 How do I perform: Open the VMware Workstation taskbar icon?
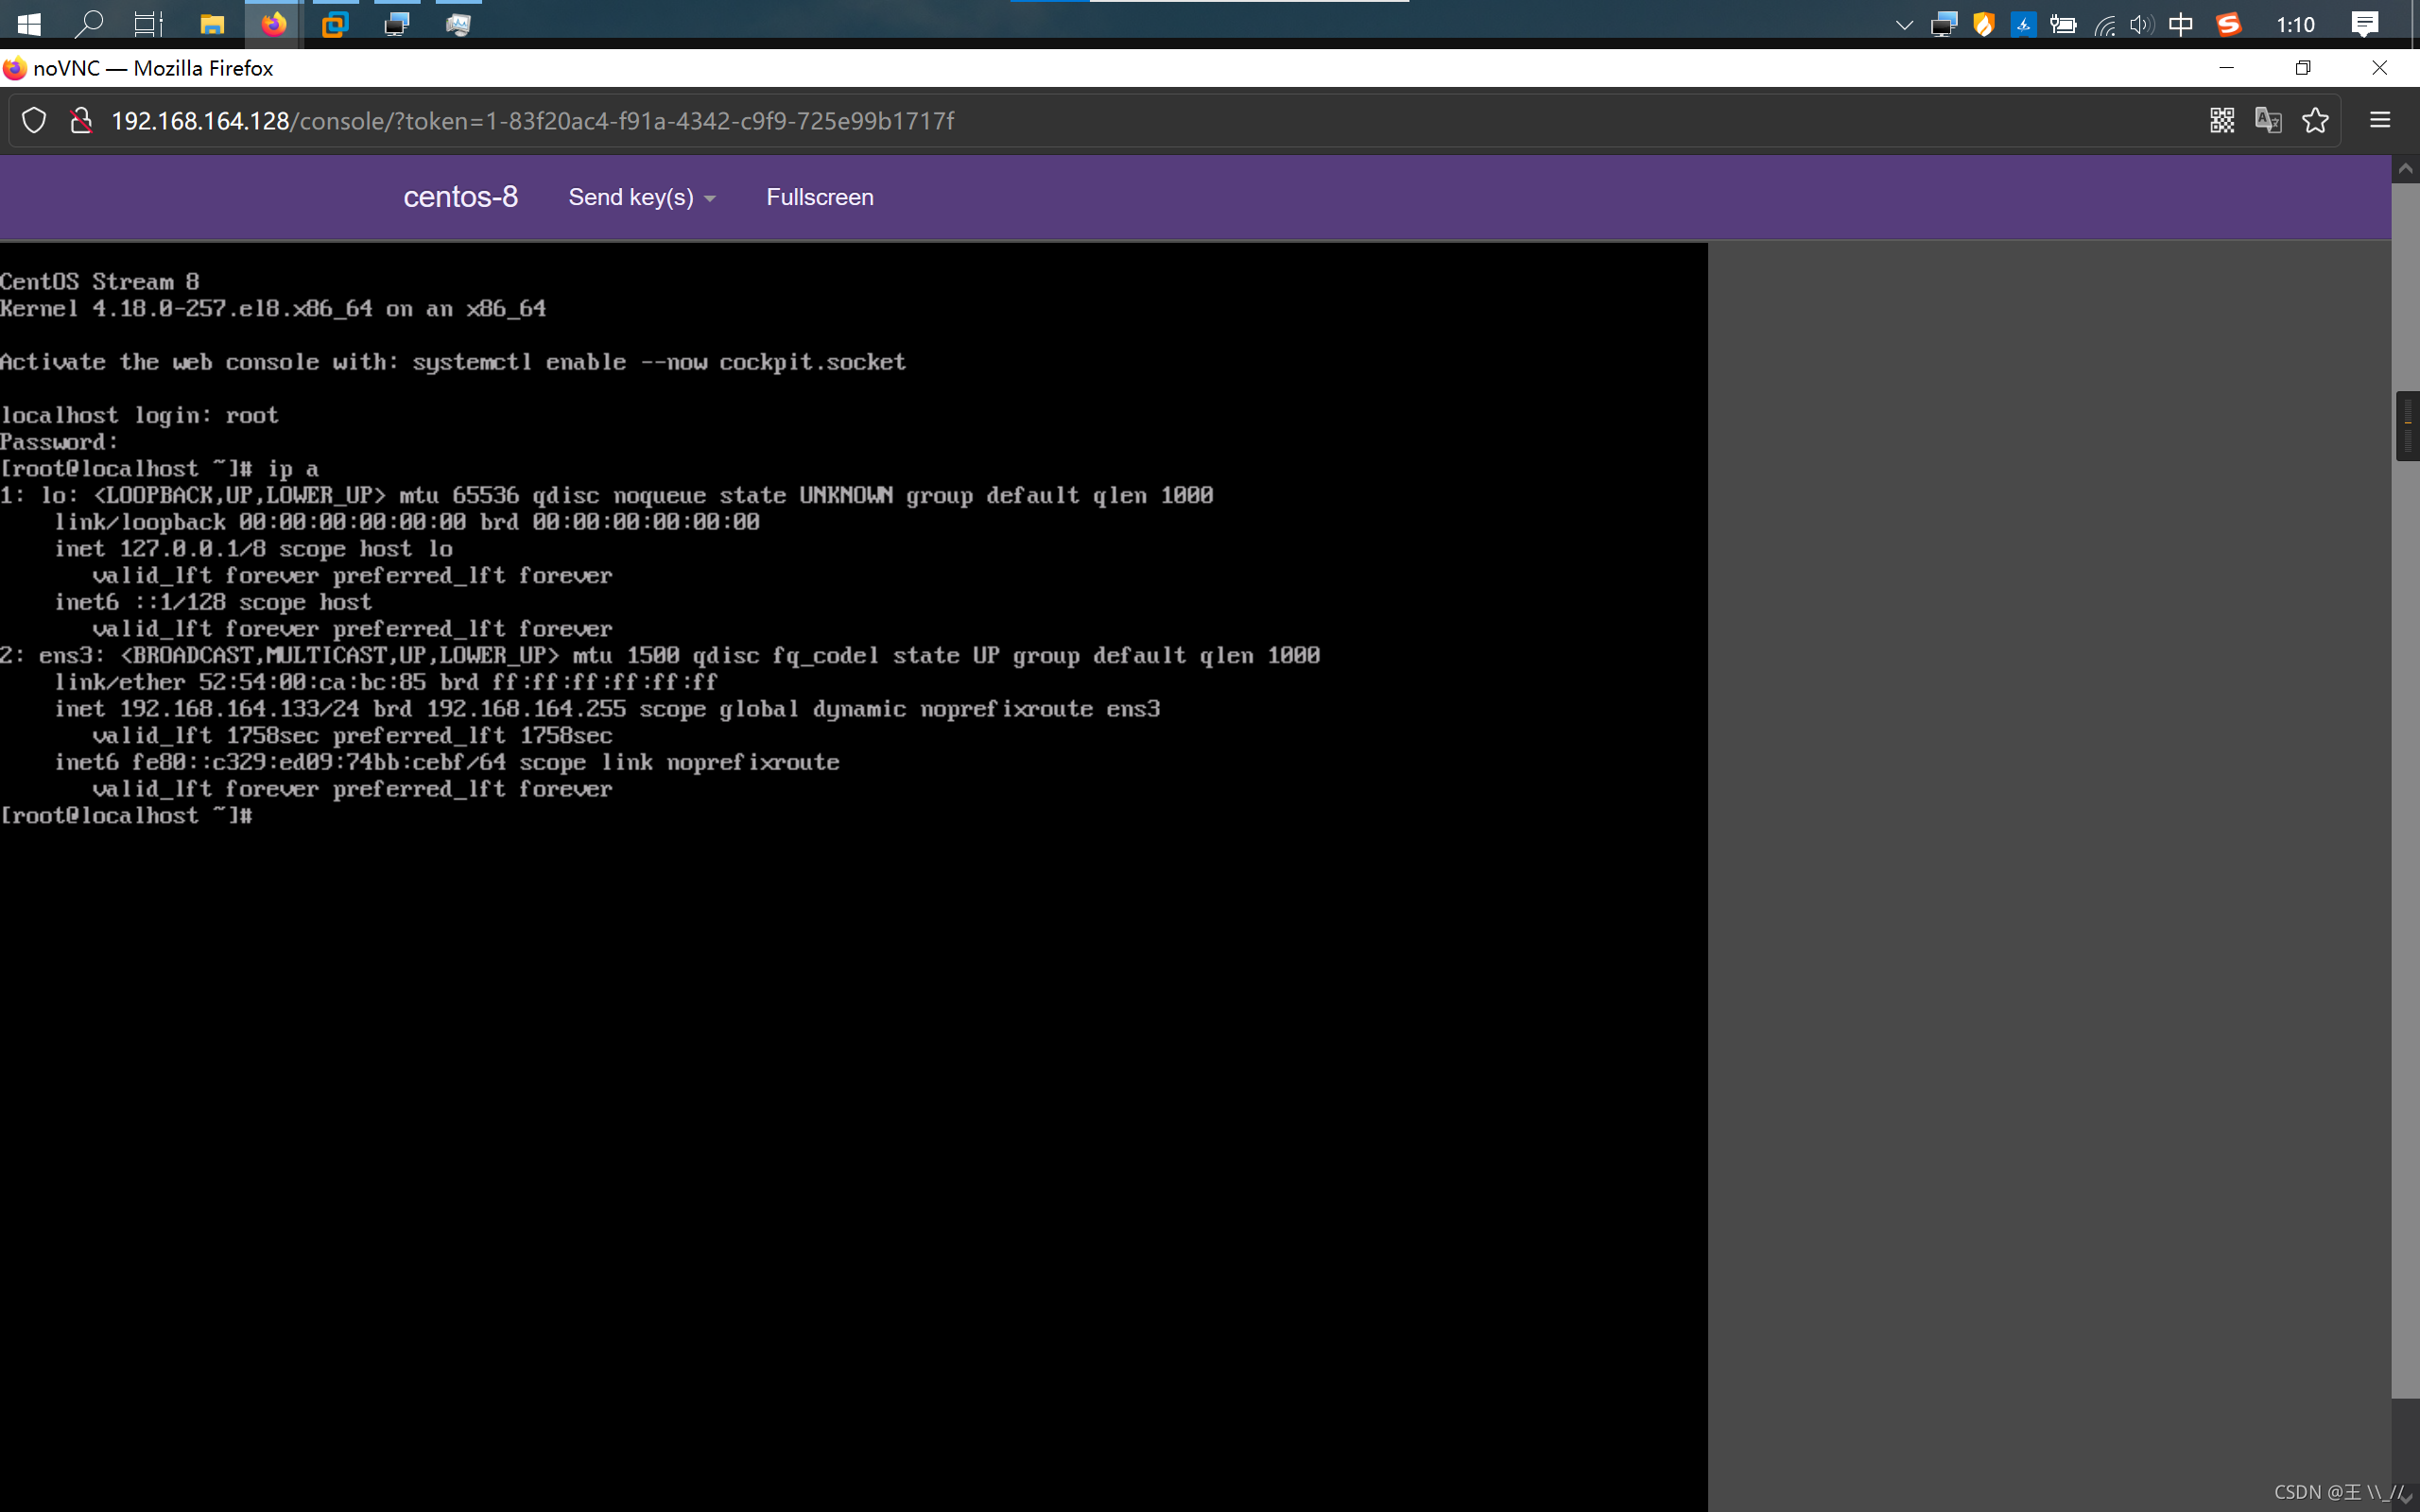(x=335, y=24)
